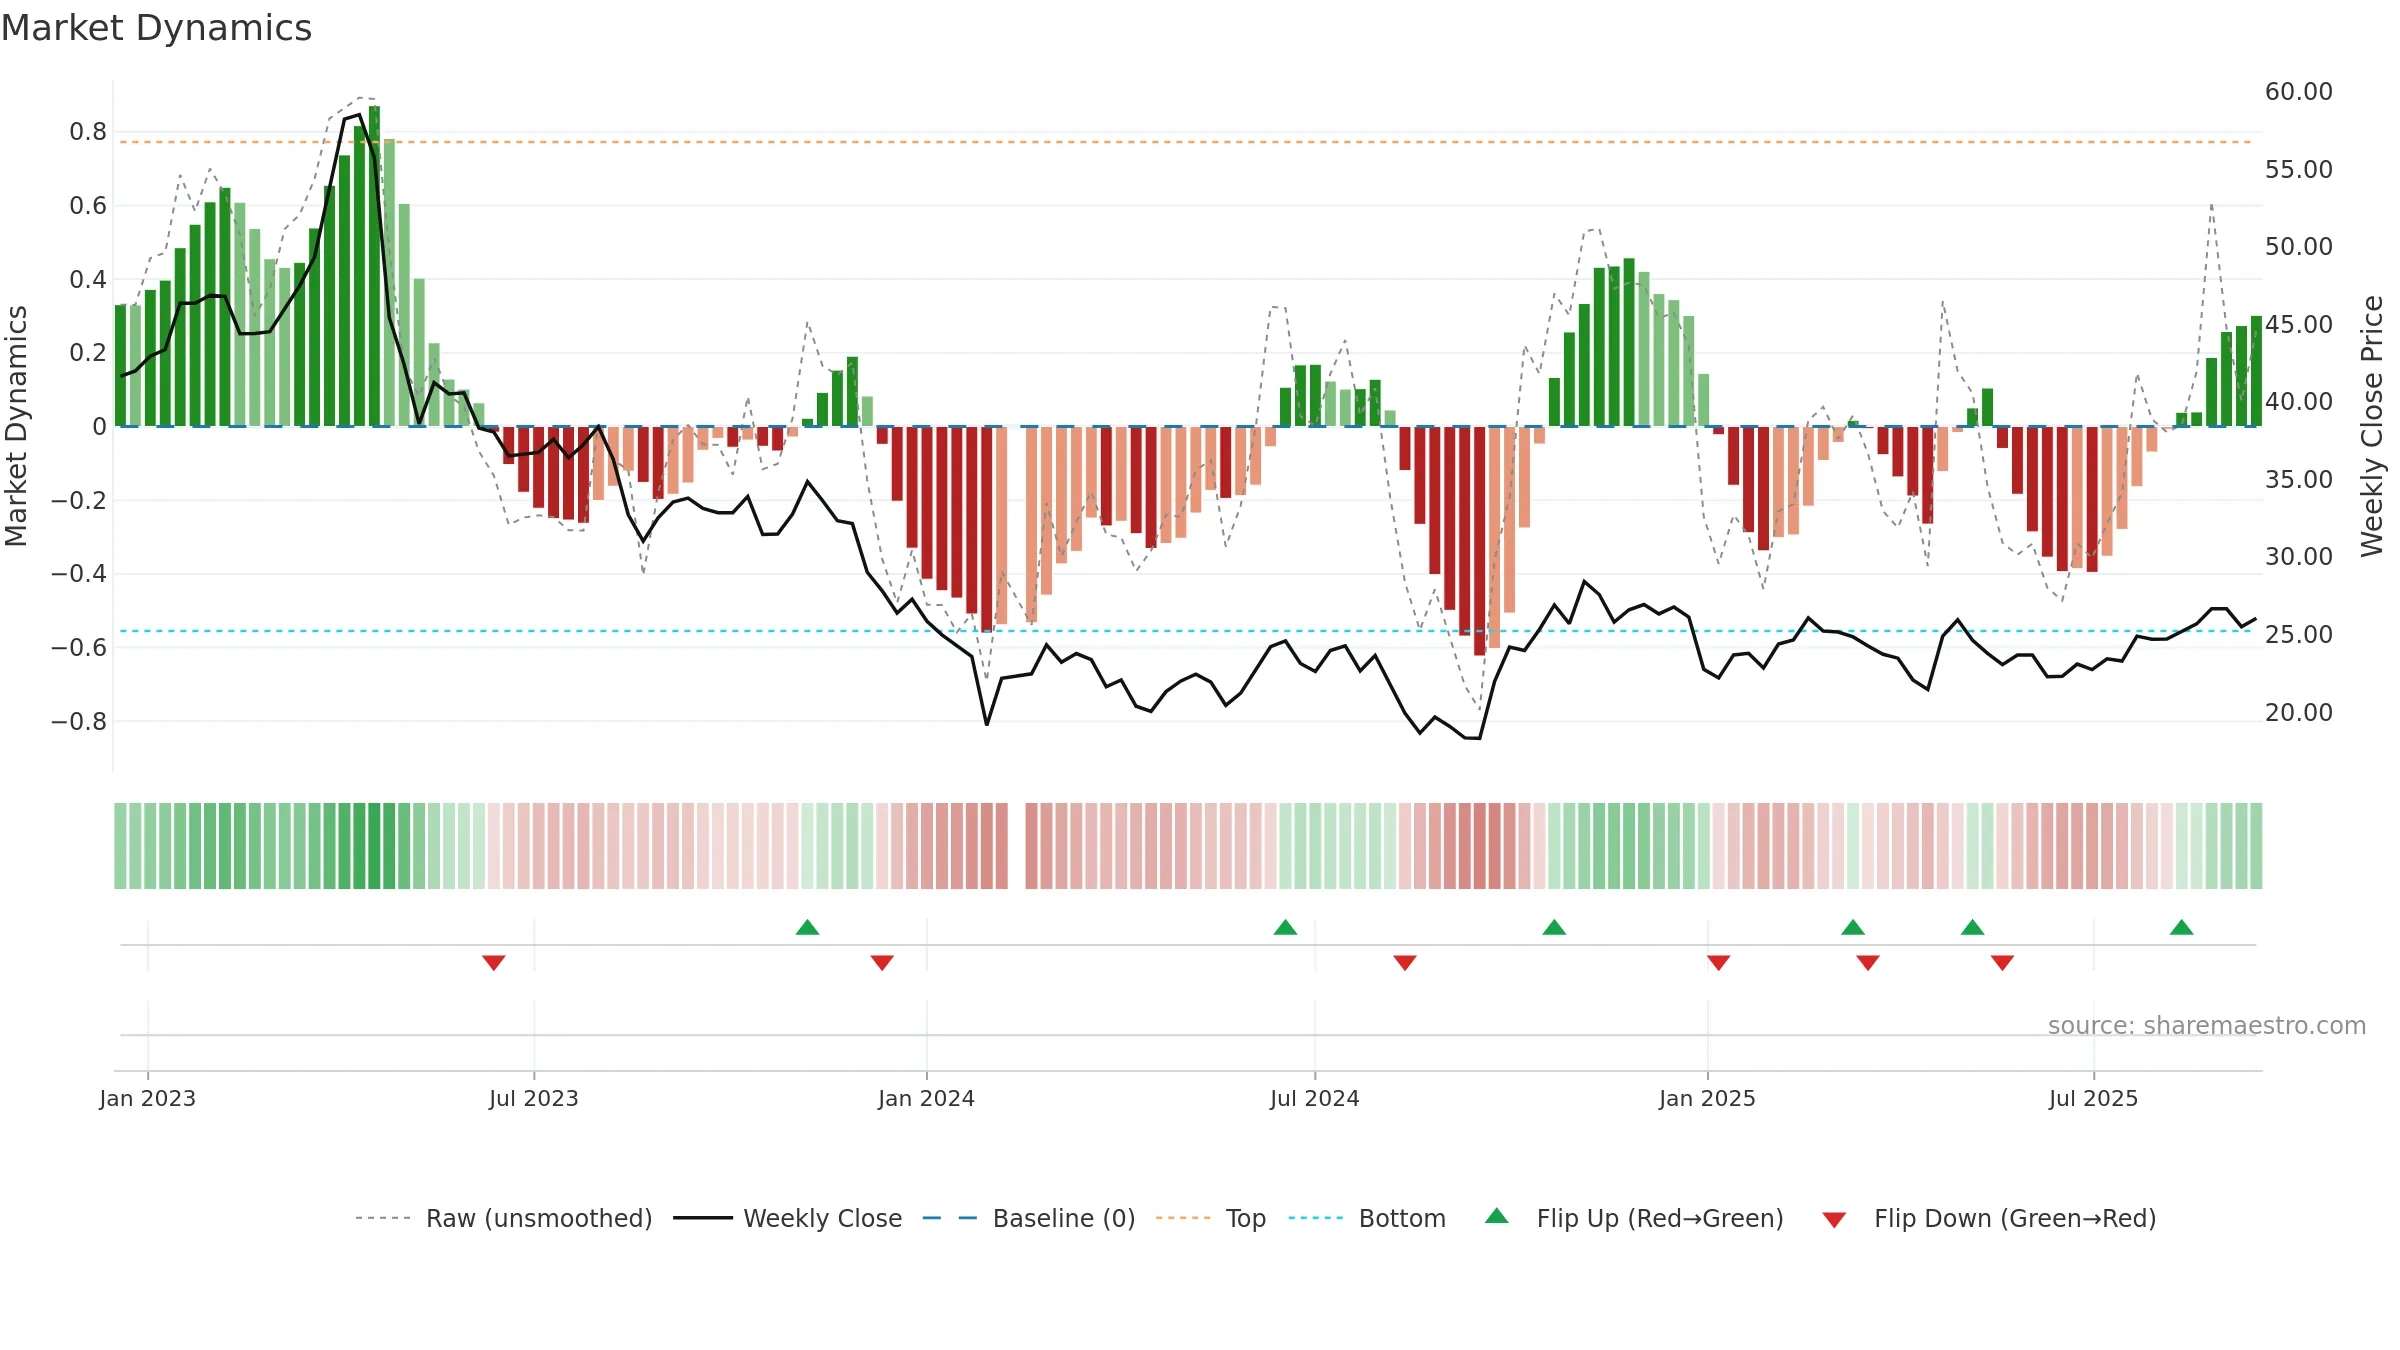Click the 25.00 price tick label
The image size is (2400, 1350).
[x=2299, y=634]
